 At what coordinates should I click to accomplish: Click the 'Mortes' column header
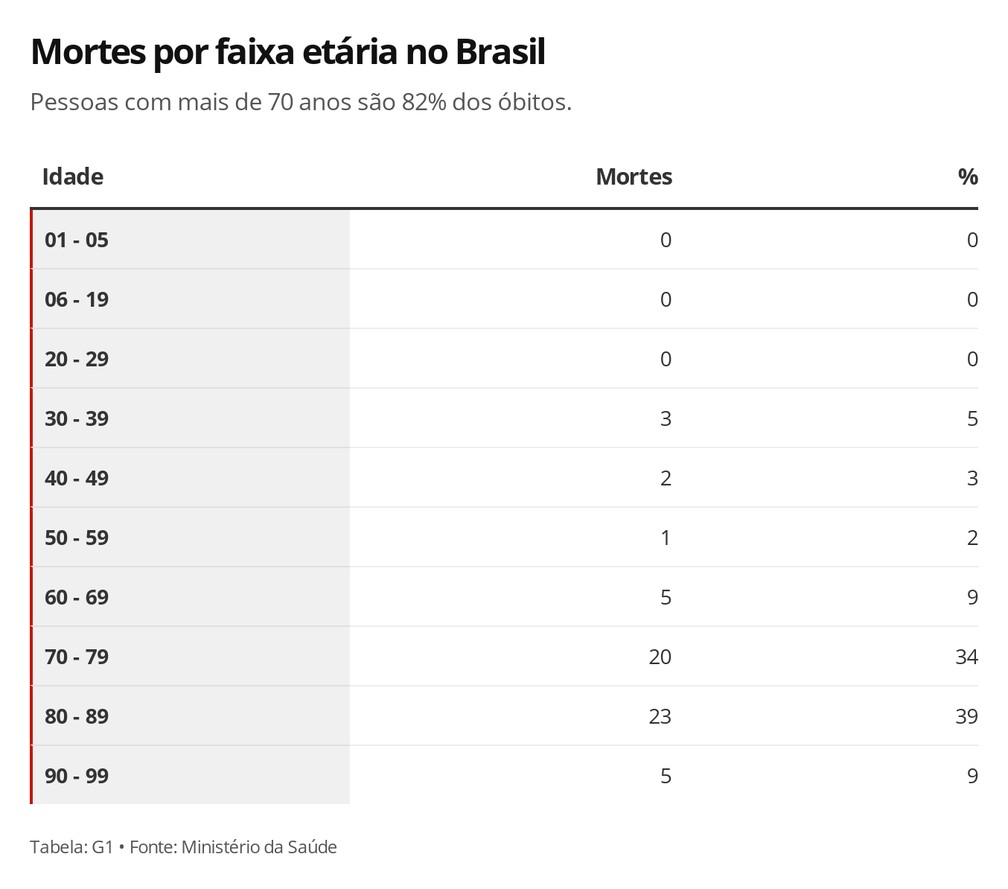pos(634,177)
